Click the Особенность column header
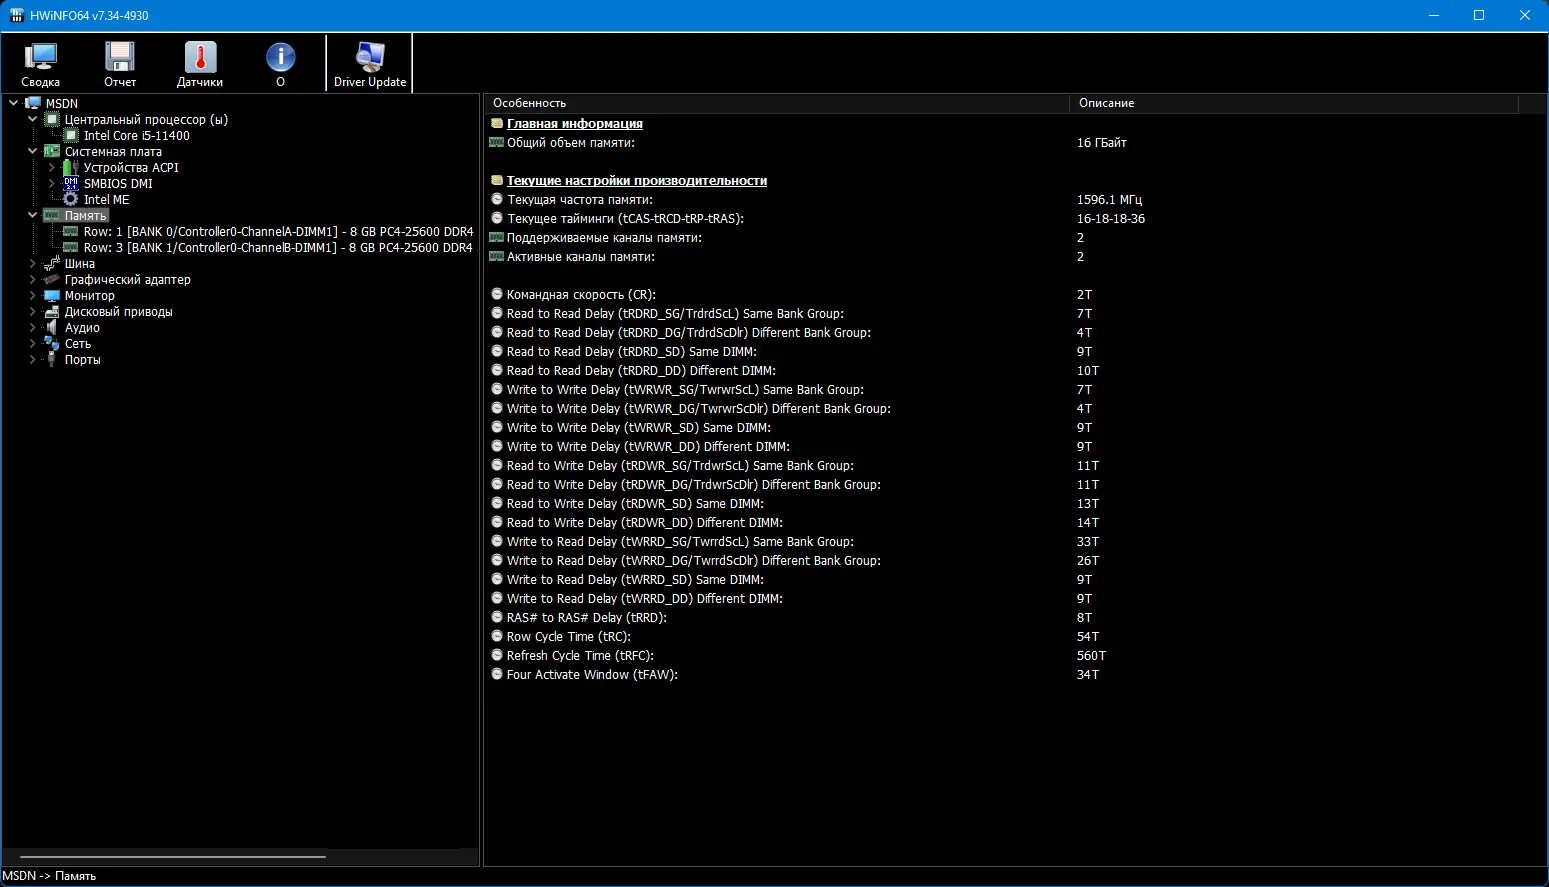Screen dimensions: 1549x887 click(776, 103)
